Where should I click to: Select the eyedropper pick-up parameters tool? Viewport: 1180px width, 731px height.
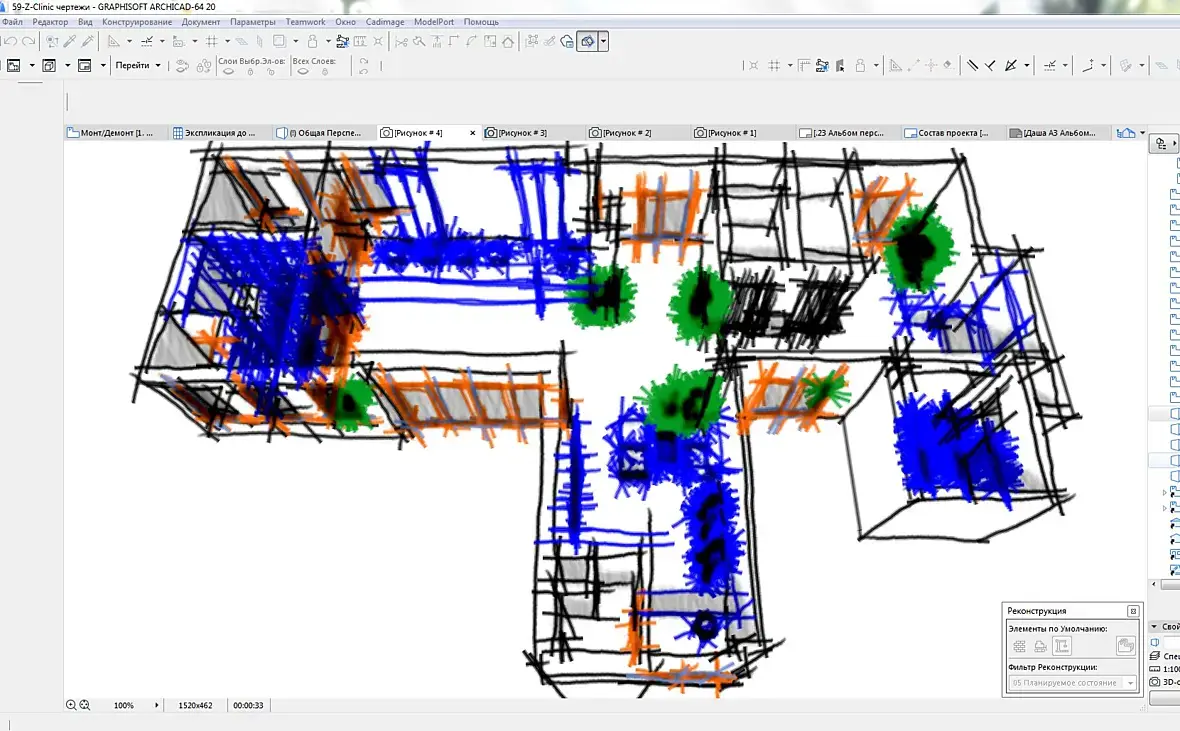(x=70, y=41)
